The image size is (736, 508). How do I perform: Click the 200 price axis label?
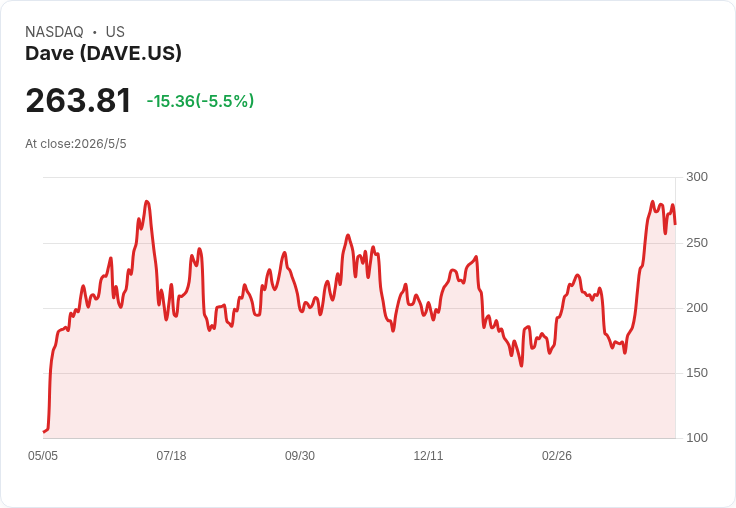coord(697,308)
